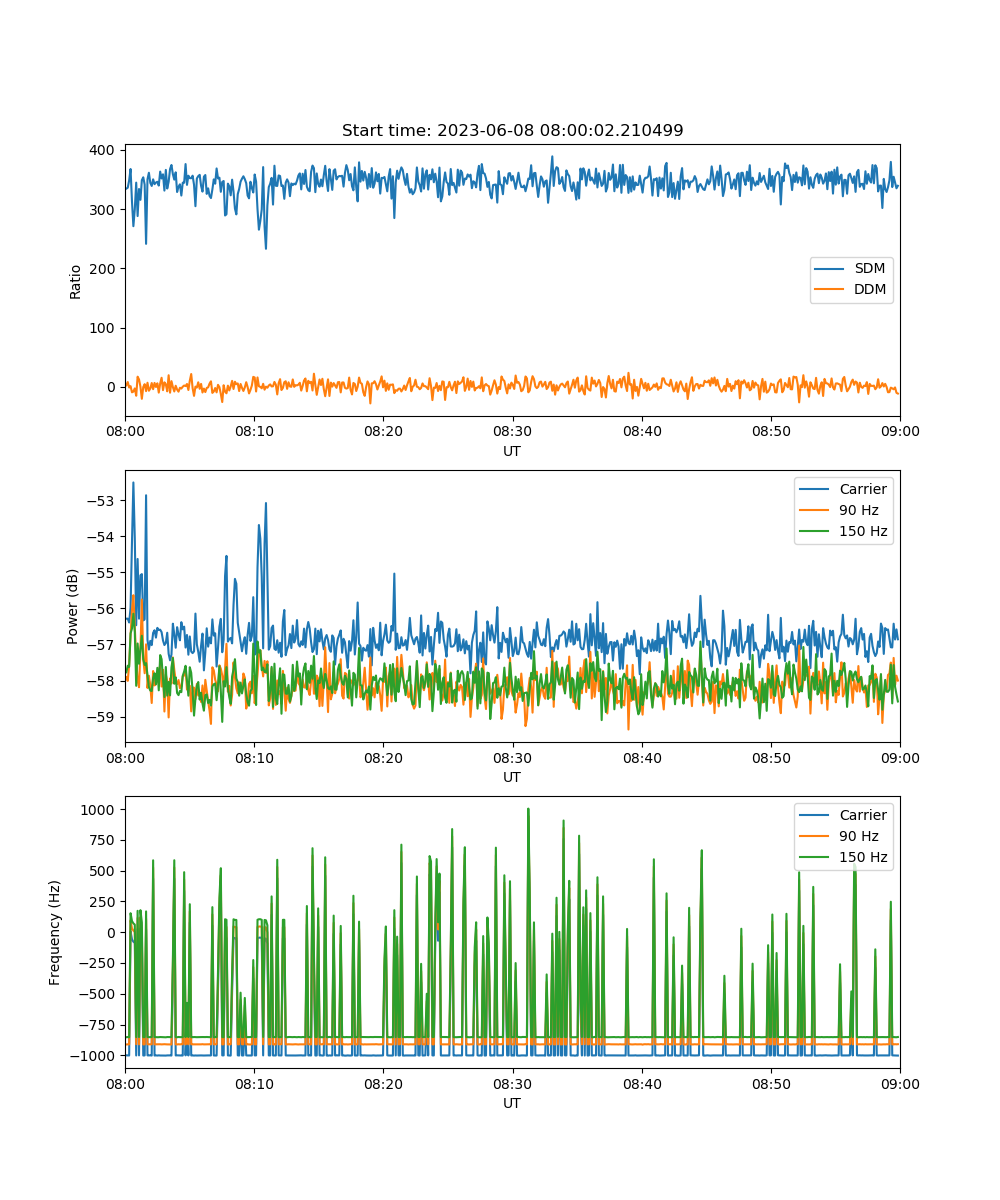This screenshot has height=1200, width=1000.
Task: Click the 08:40 tick under the Power plot
Action: tap(641, 757)
